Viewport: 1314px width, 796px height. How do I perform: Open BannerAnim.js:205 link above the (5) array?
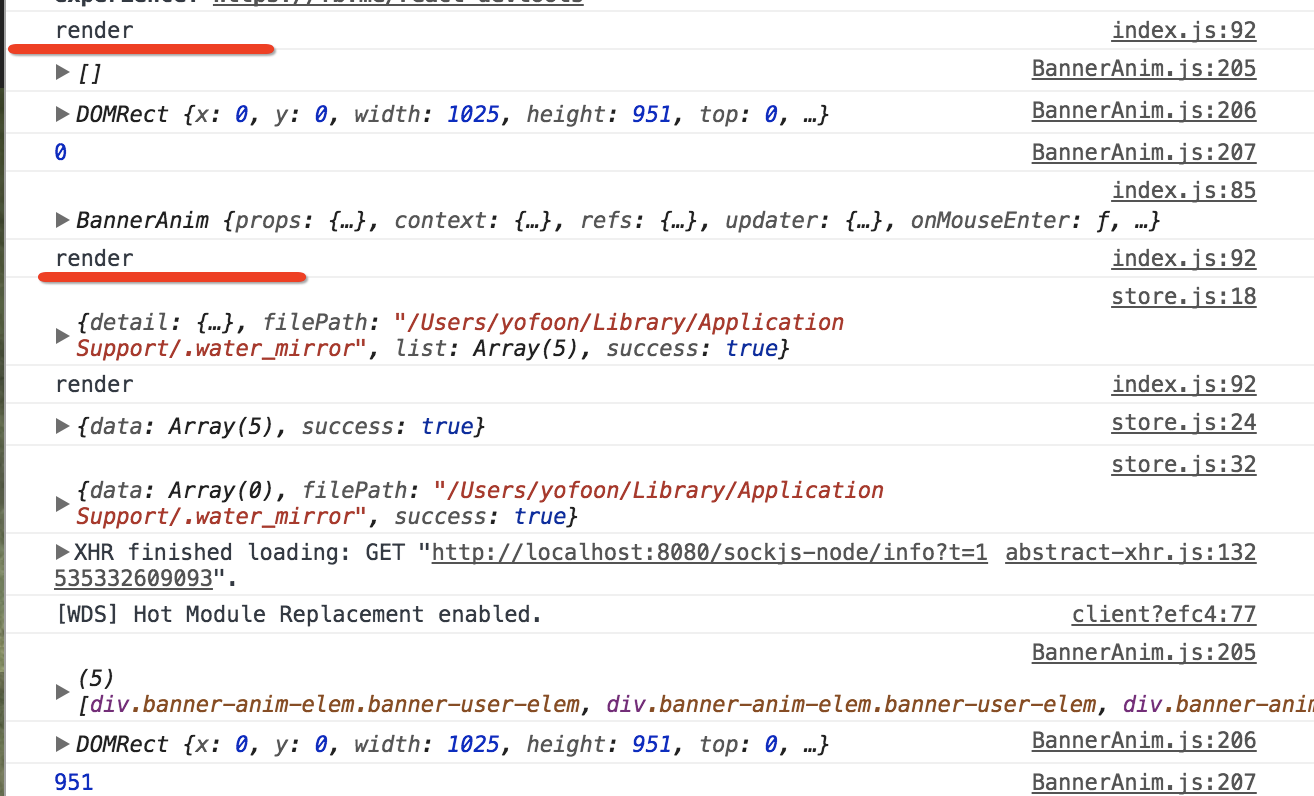click(x=1143, y=652)
